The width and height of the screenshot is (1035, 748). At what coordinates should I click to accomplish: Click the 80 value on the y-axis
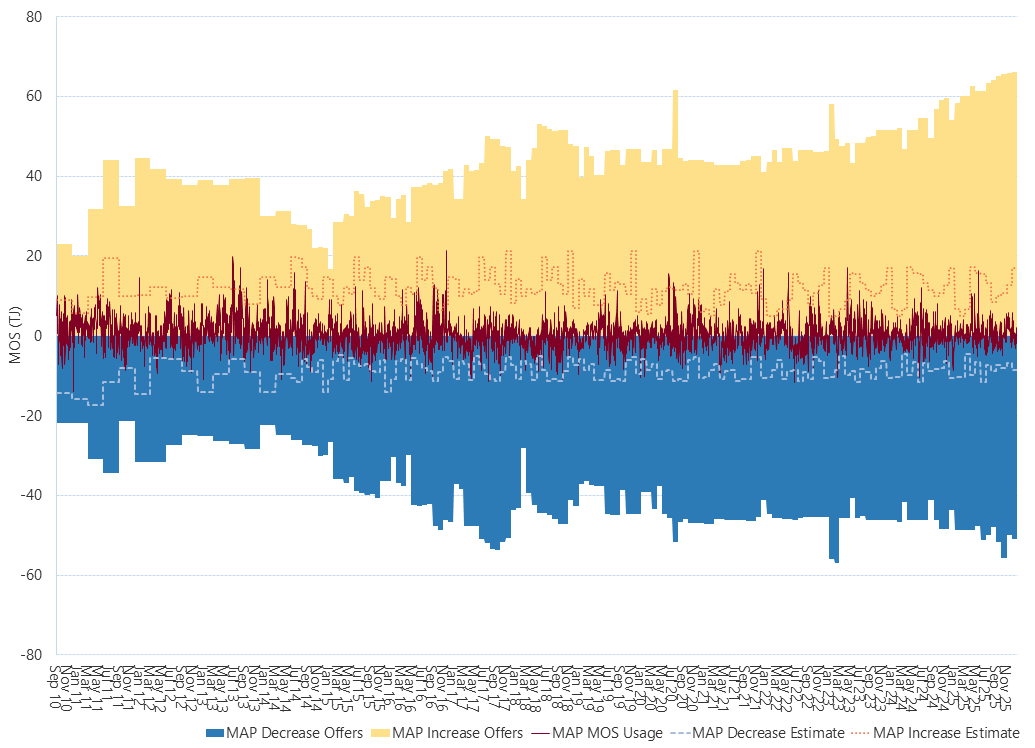pos(36,14)
